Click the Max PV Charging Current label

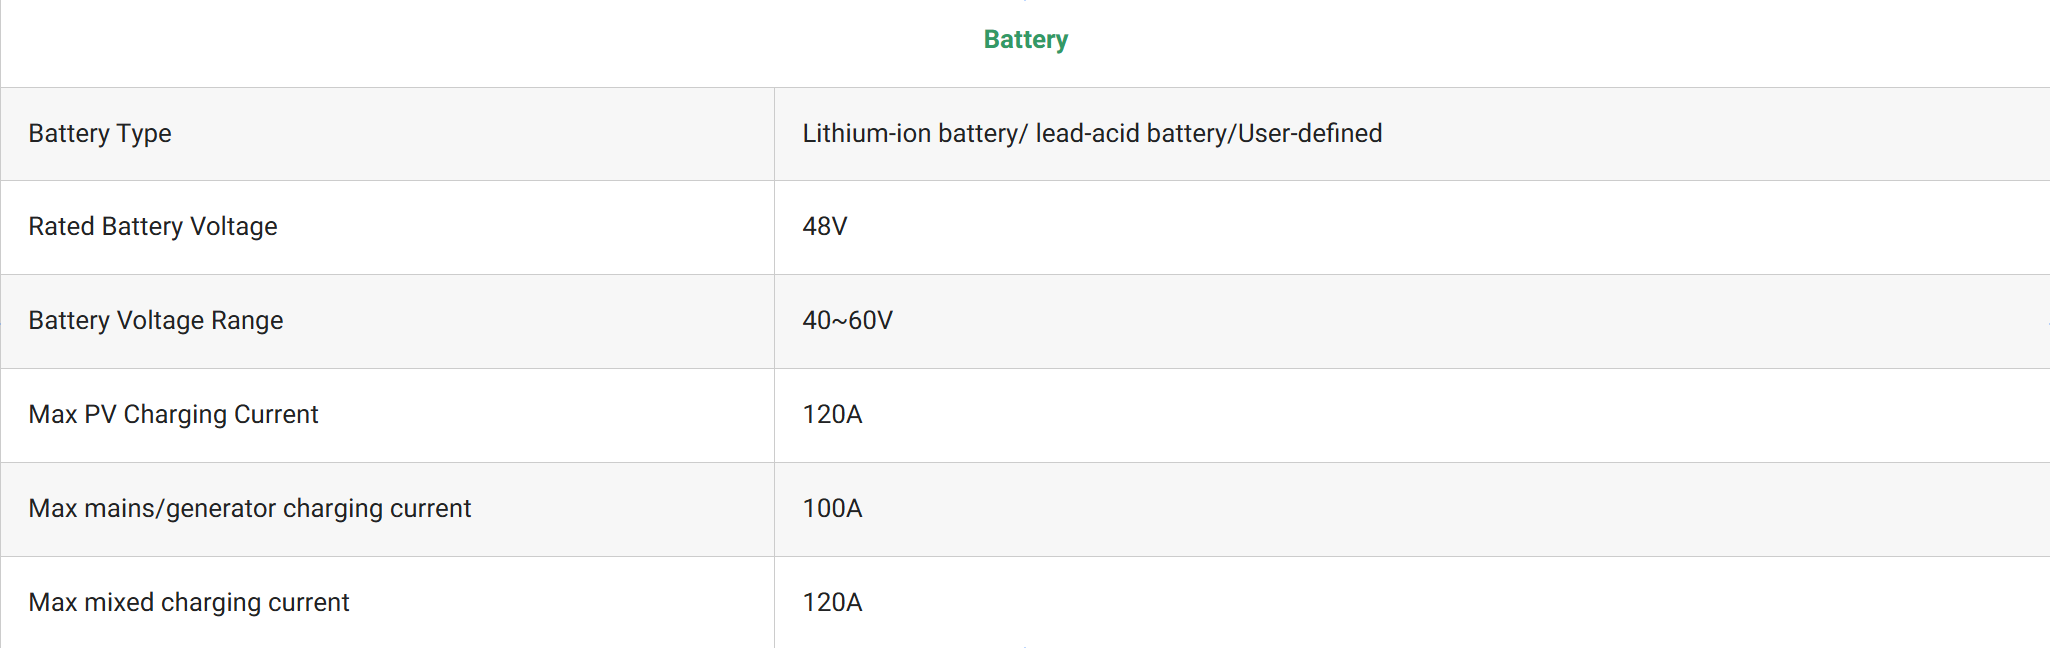pos(173,415)
